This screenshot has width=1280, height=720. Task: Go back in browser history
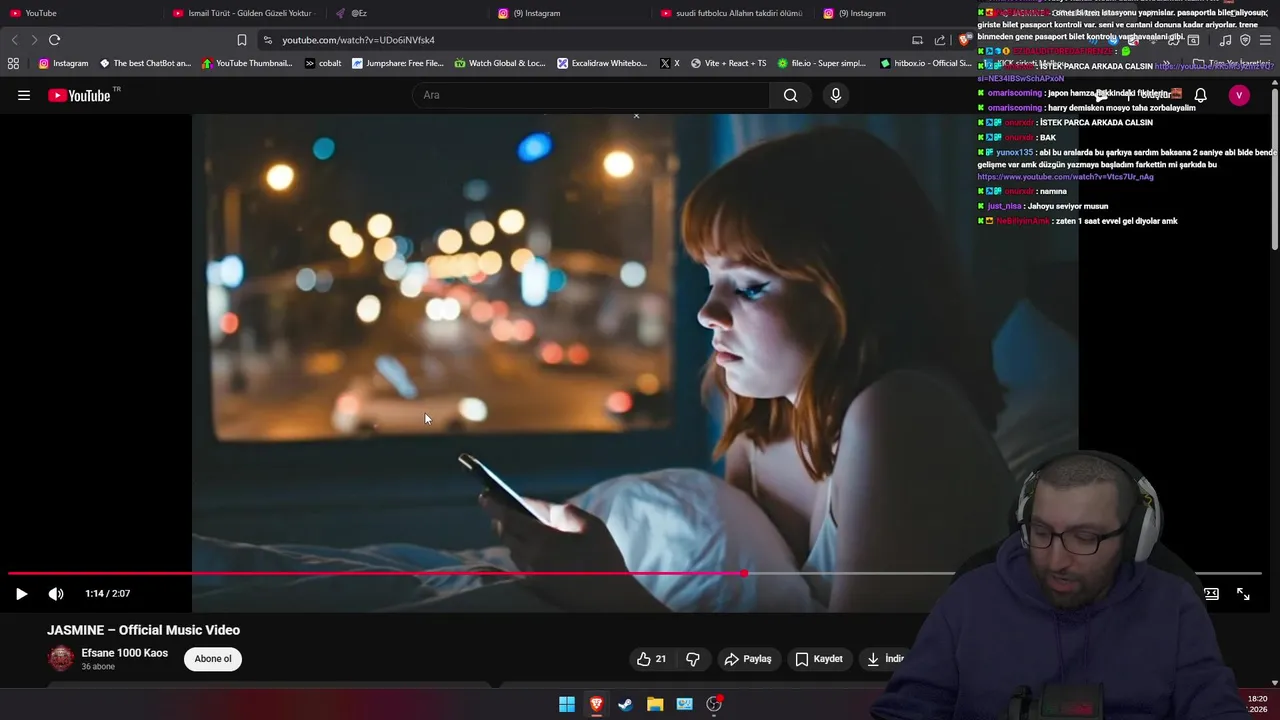tap(14, 40)
